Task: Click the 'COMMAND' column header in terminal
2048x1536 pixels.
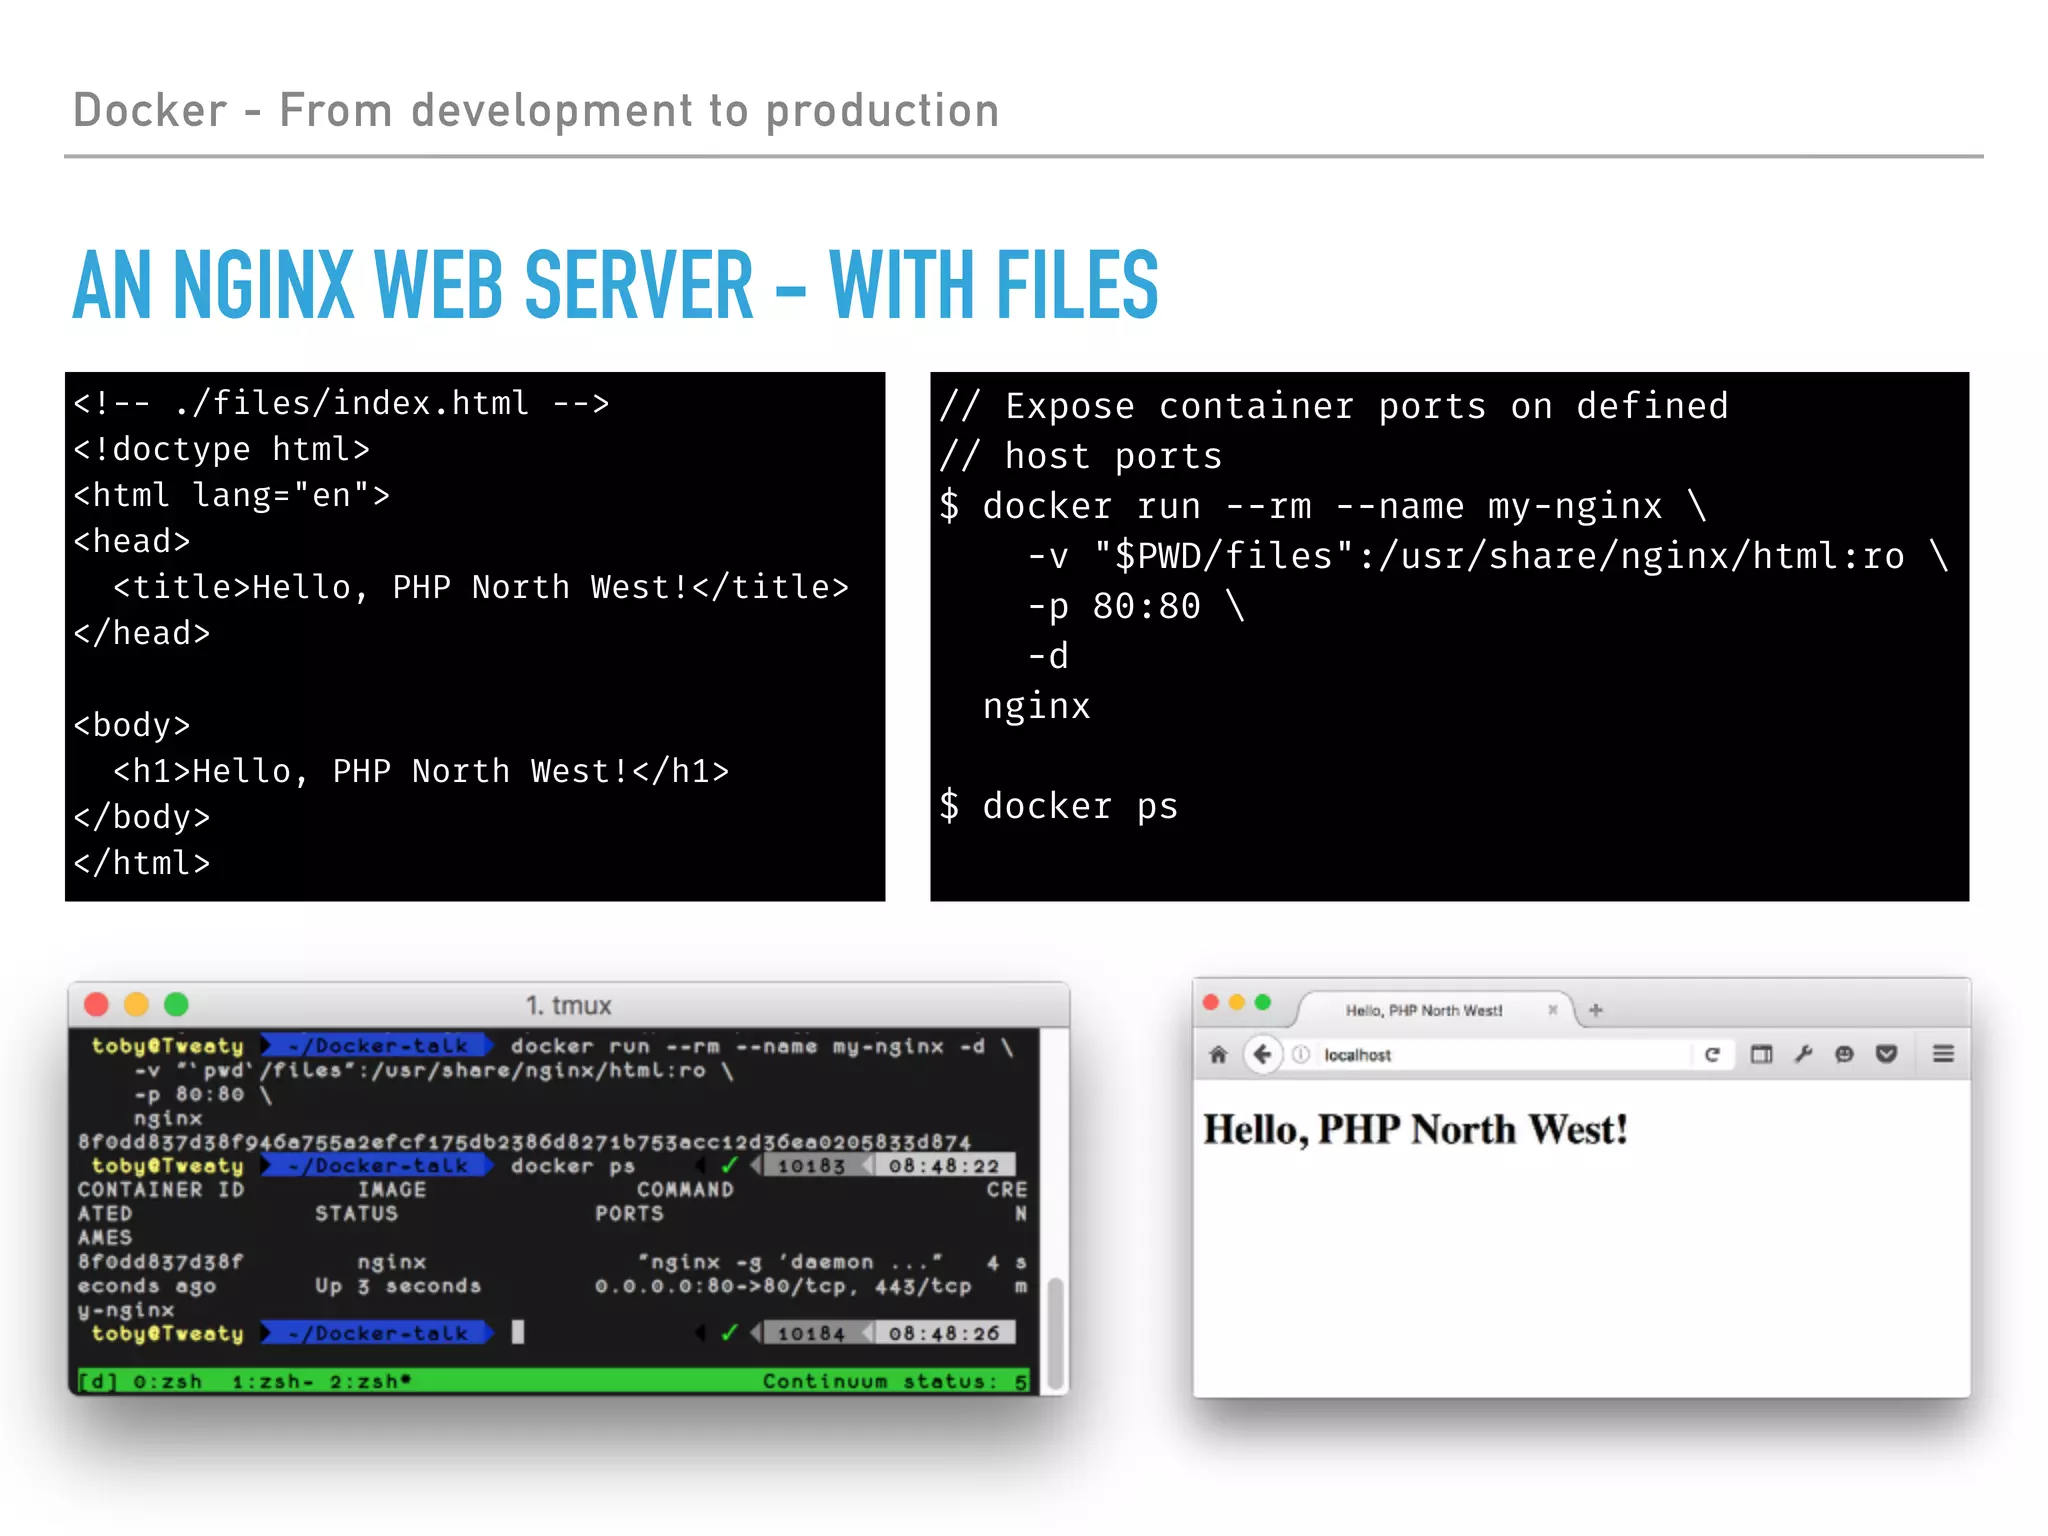Action: point(685,1190)
